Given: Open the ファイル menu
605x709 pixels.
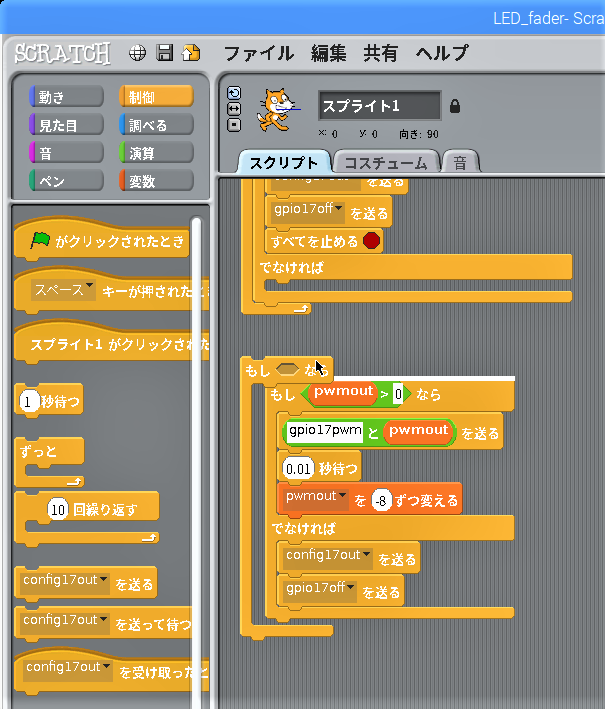Looking at the screenshot, I should (258, 53).
